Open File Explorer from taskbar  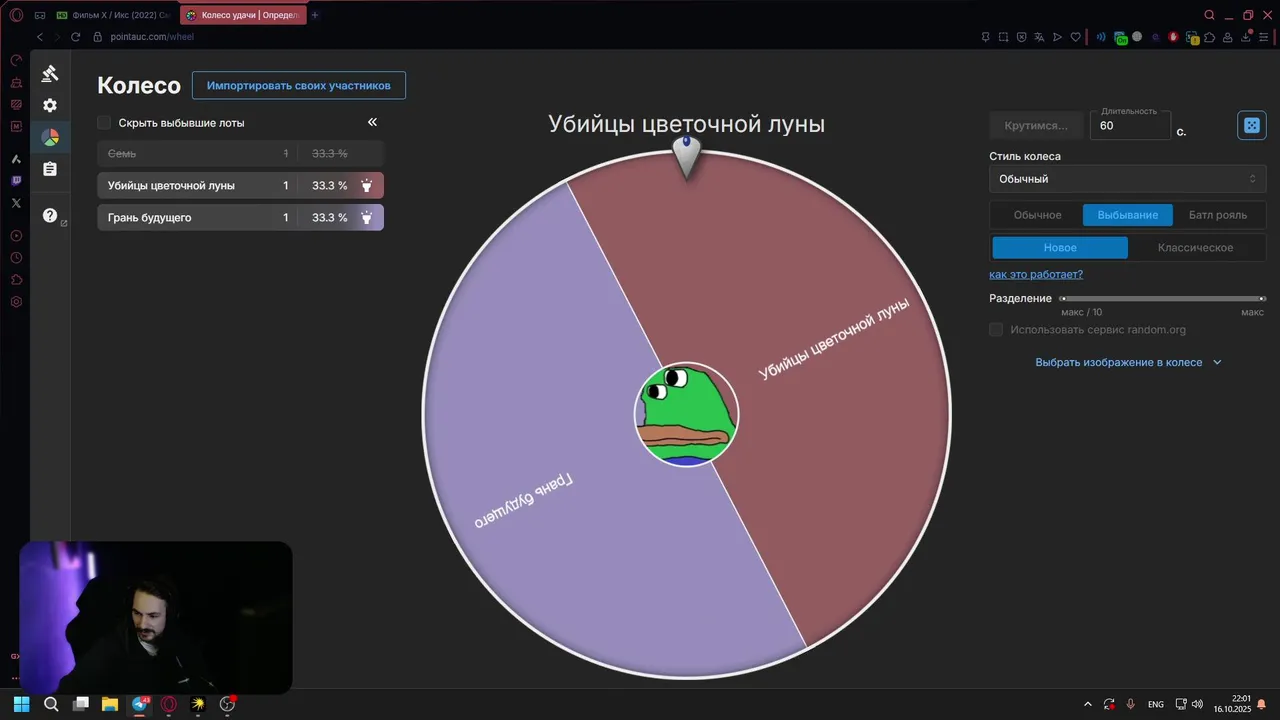tap(110, 704)
